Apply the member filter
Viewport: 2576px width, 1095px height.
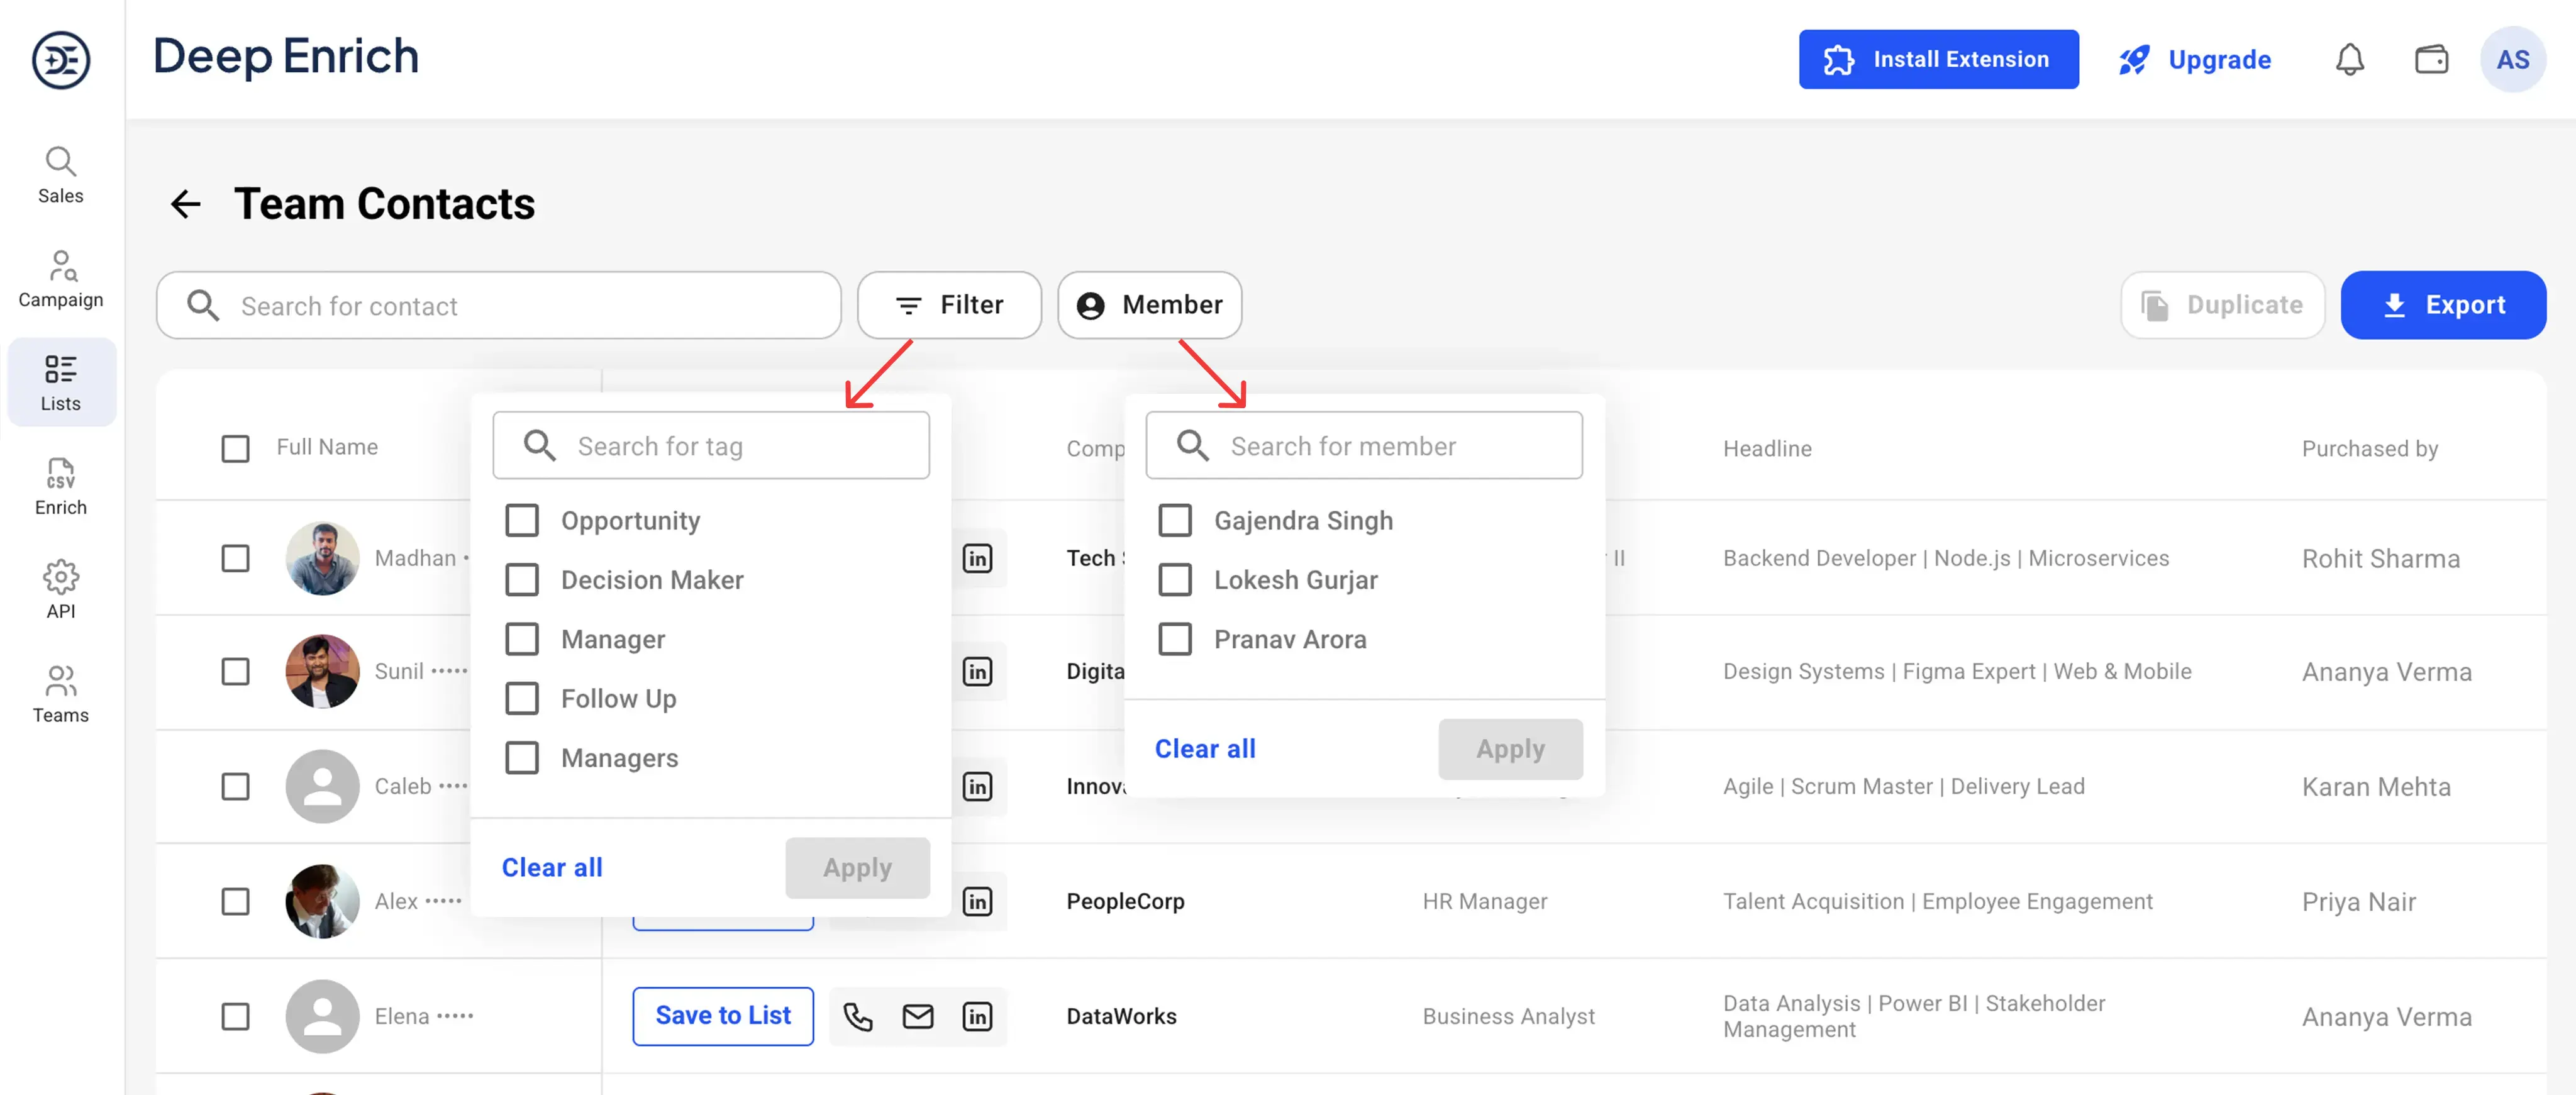pyautogui.click(x=1510, y=749)
